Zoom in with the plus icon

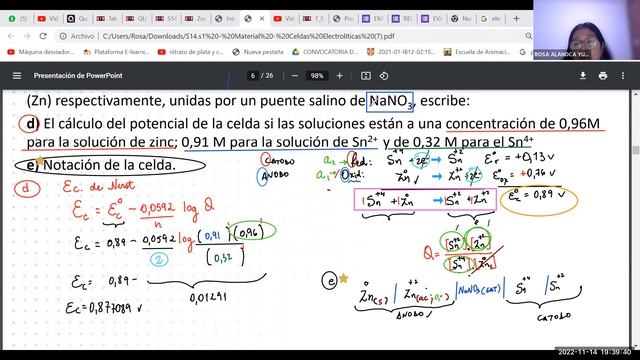click(339, 76)
